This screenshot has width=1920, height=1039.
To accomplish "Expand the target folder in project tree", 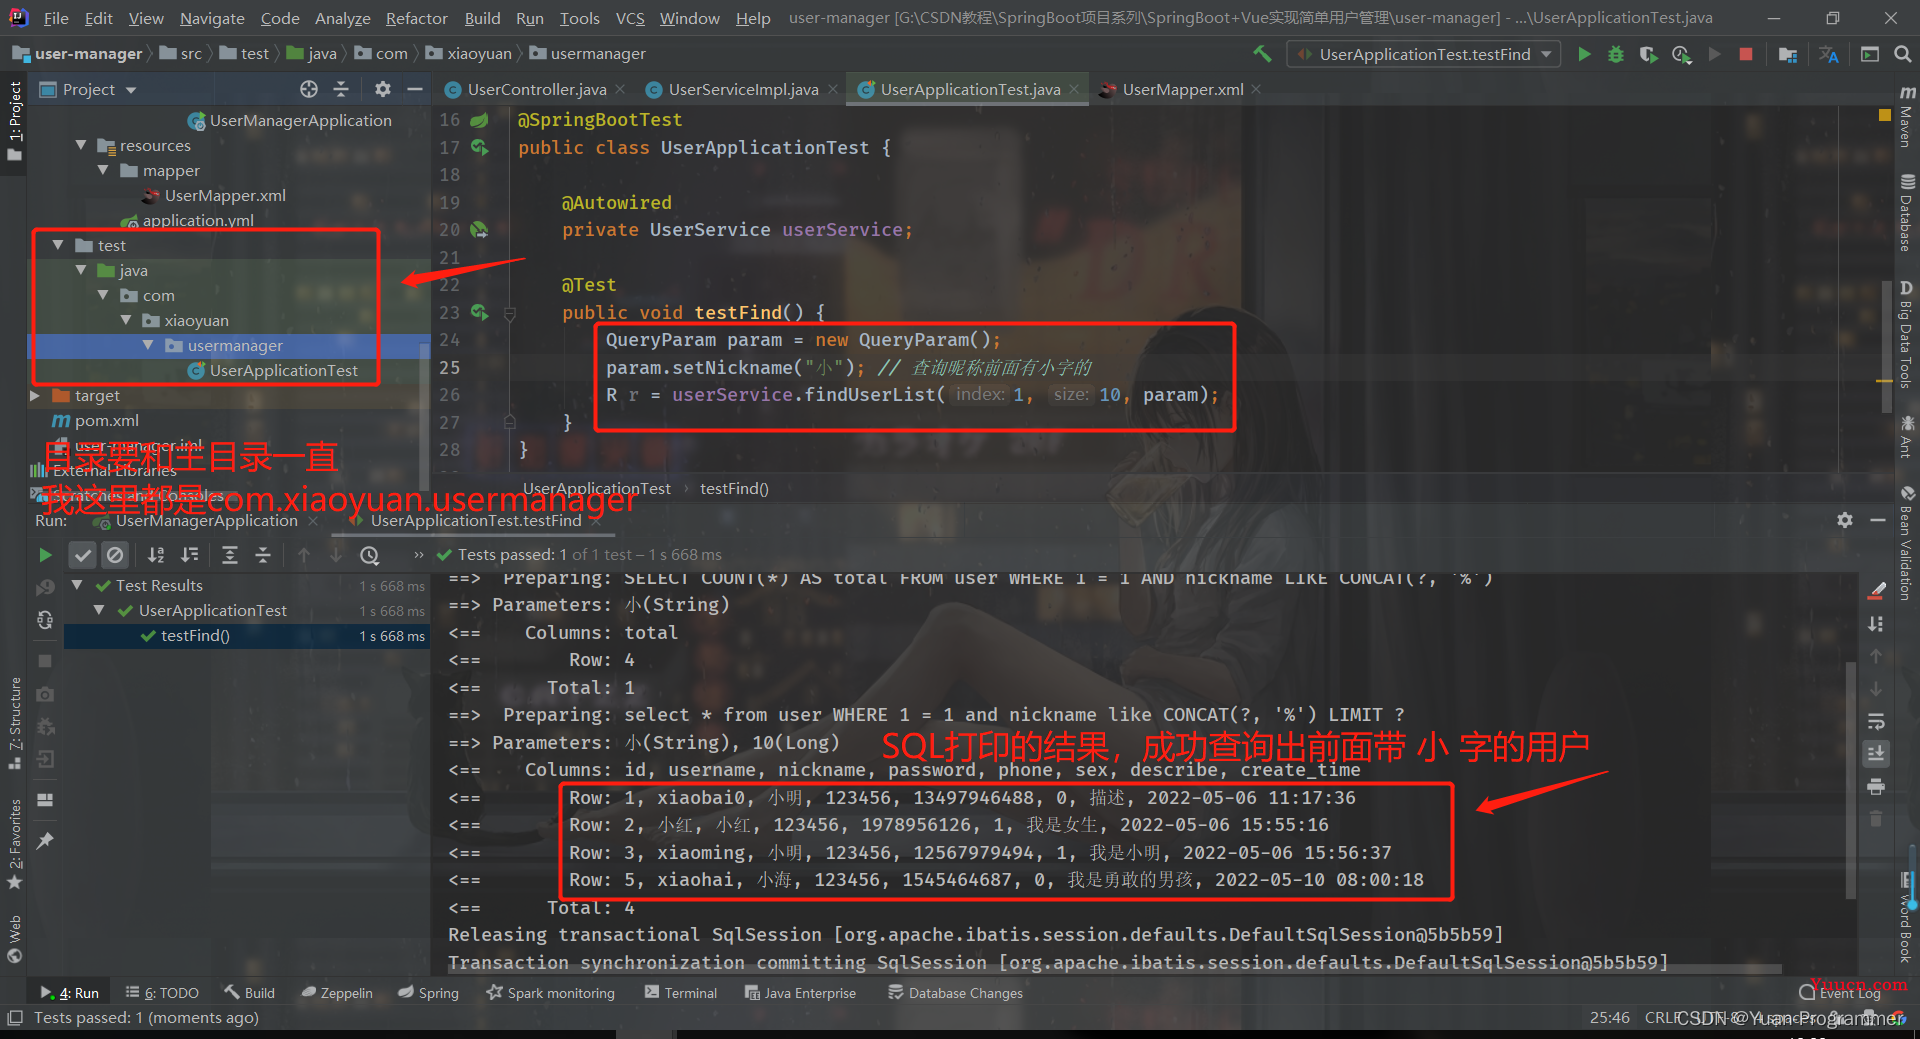I will tap(35, 396).
